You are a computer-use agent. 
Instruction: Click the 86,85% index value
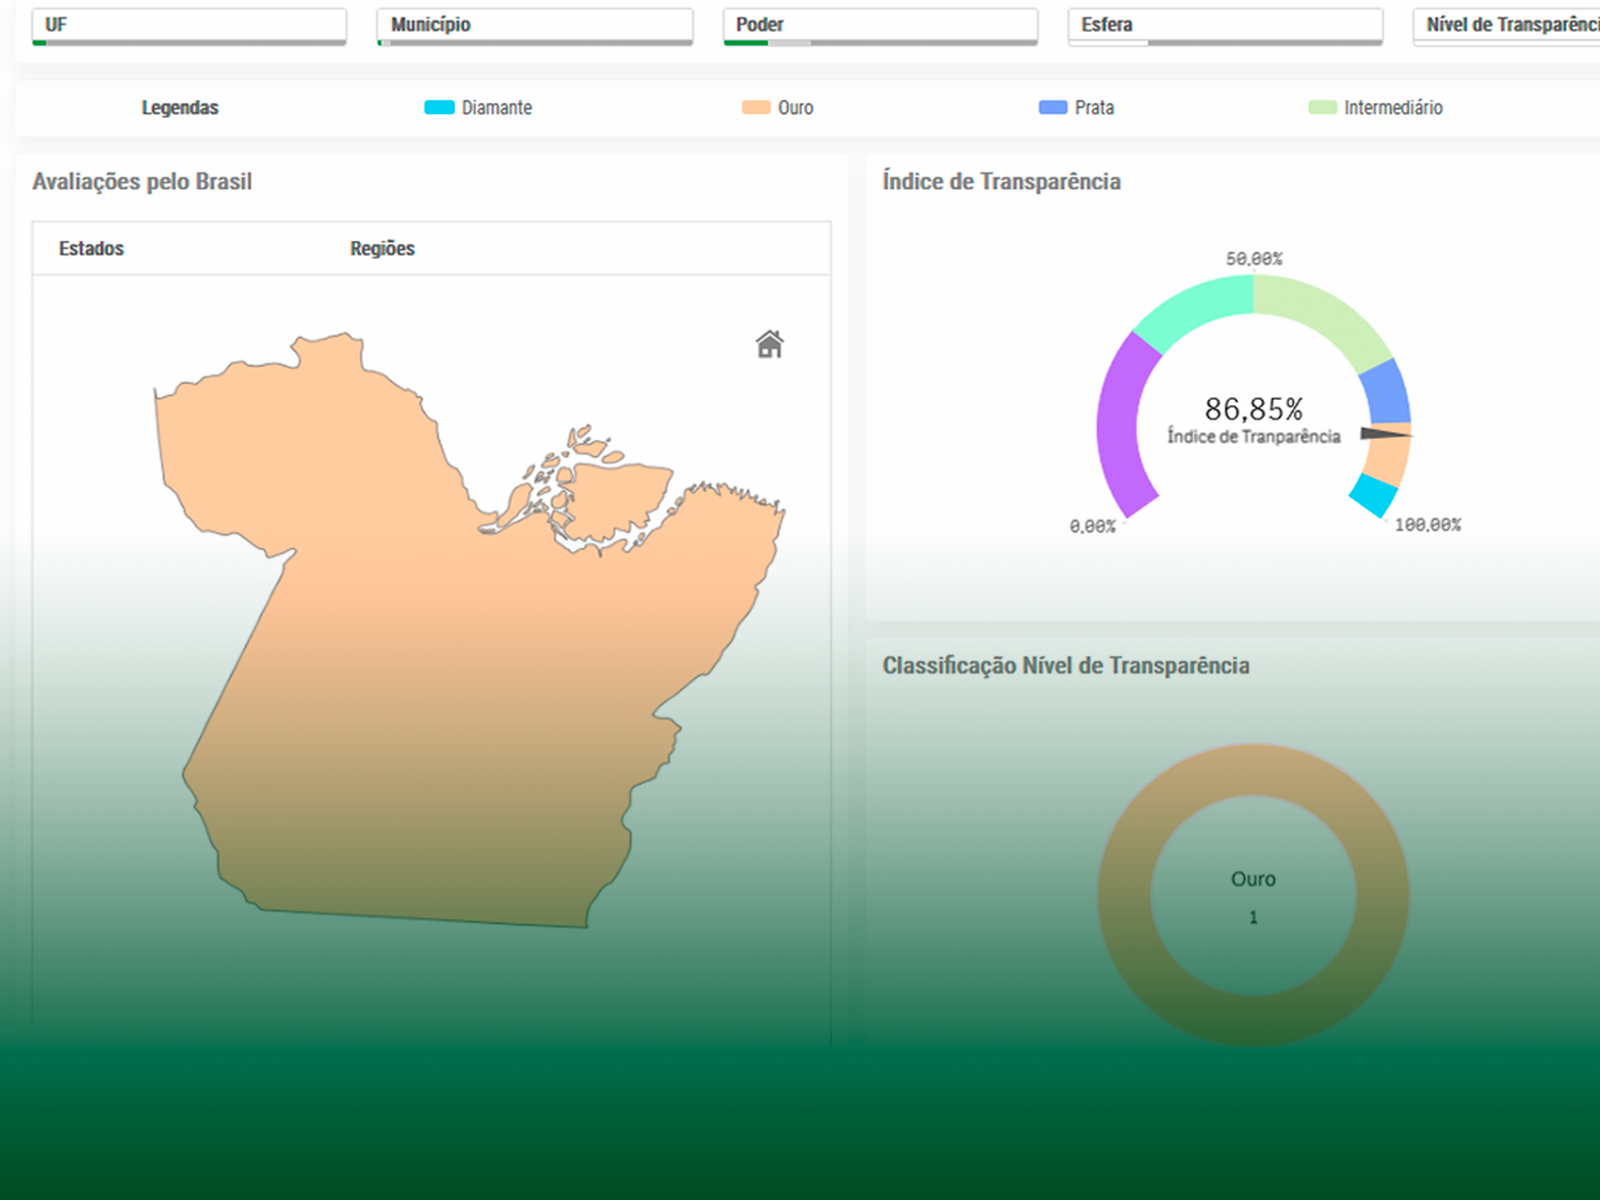(1253, 409)
